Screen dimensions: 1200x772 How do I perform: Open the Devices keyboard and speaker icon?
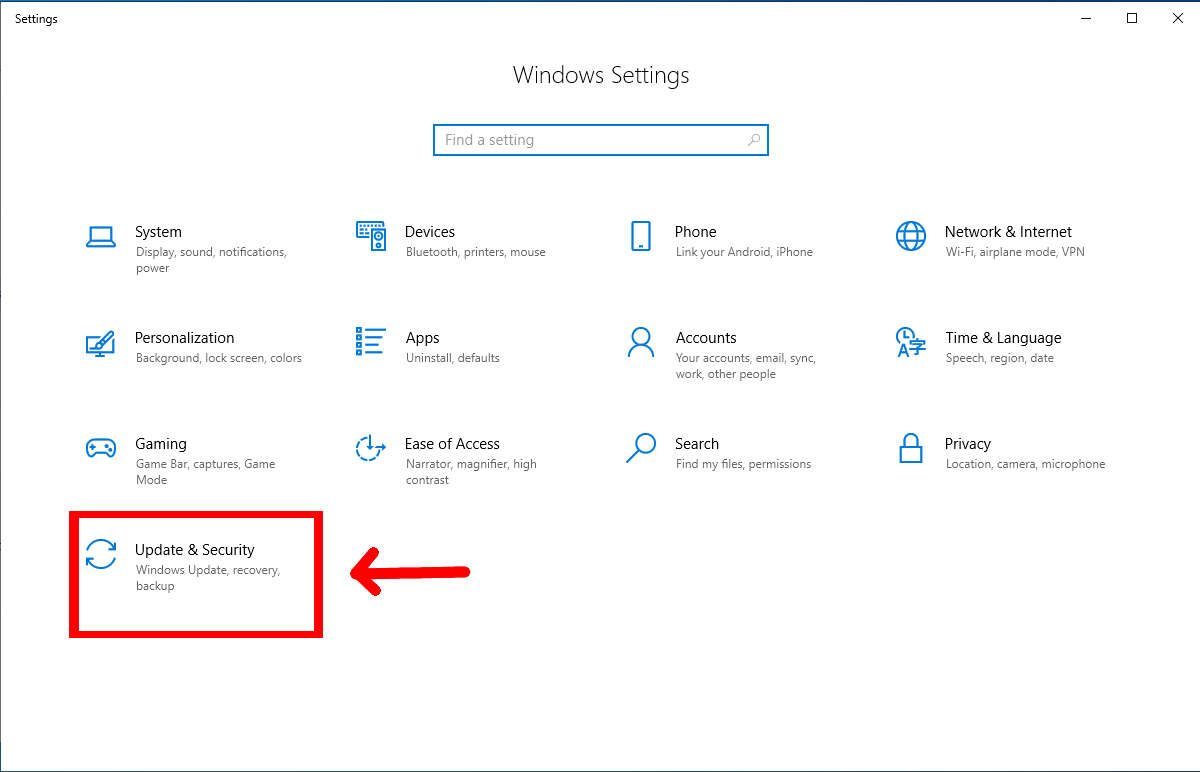click(371, 236)
